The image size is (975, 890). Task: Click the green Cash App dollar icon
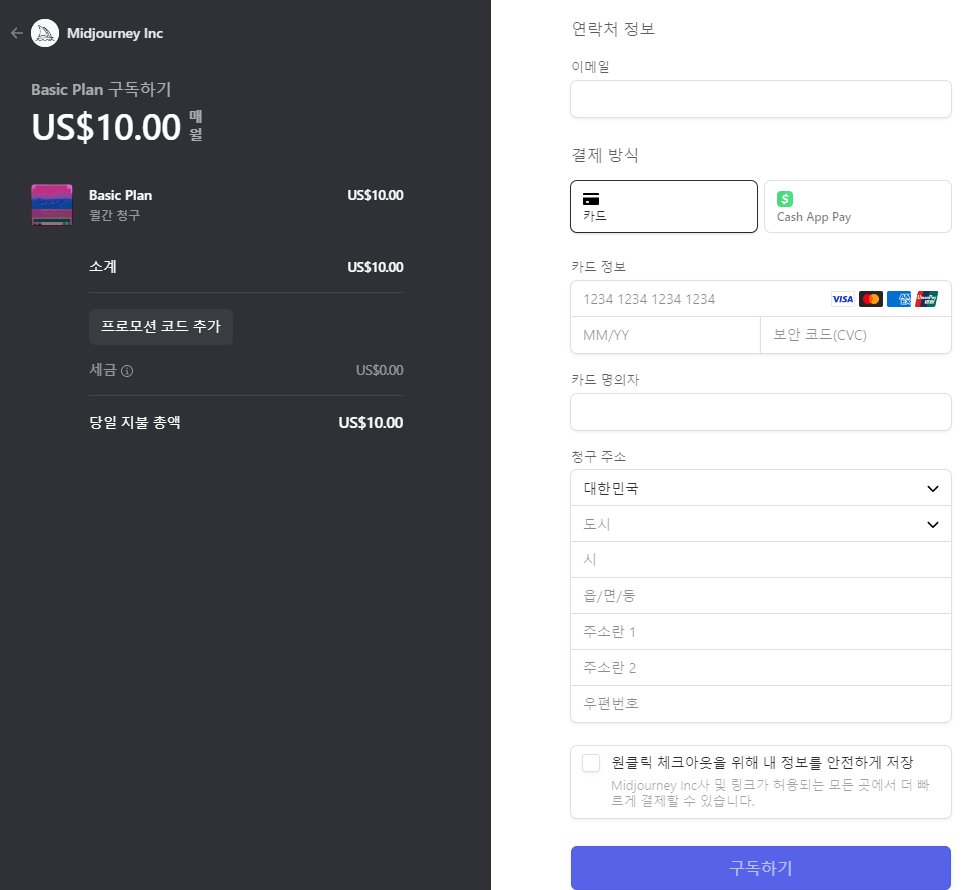point(784,199)
